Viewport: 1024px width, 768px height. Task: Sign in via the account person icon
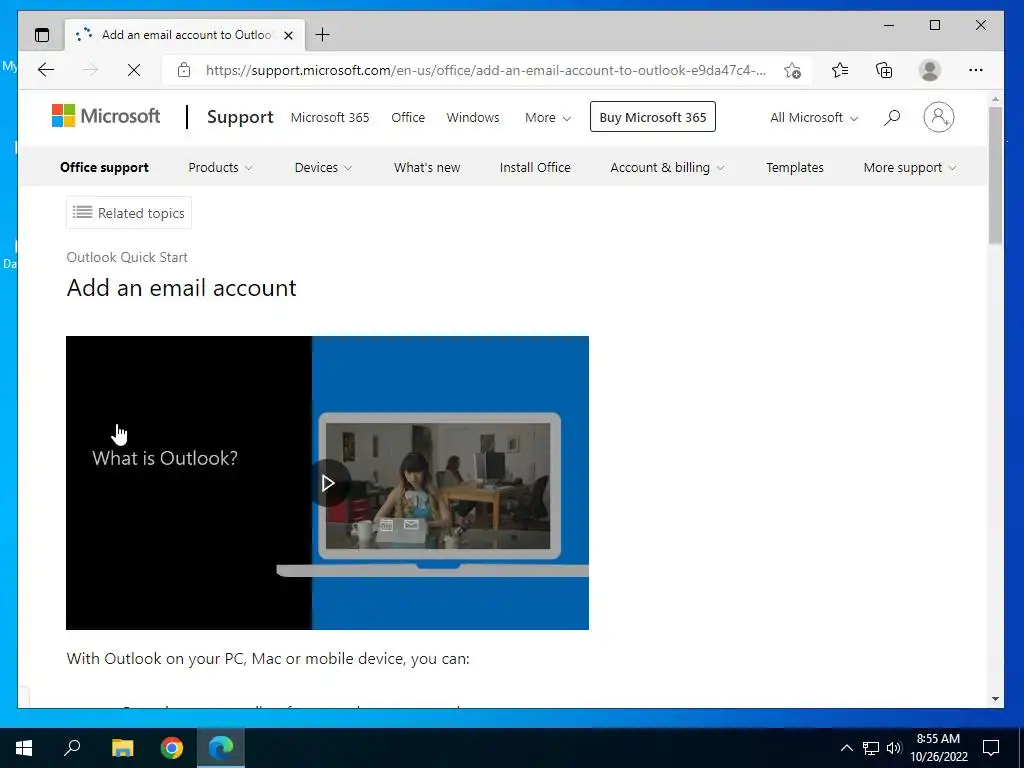coord(938,117)
